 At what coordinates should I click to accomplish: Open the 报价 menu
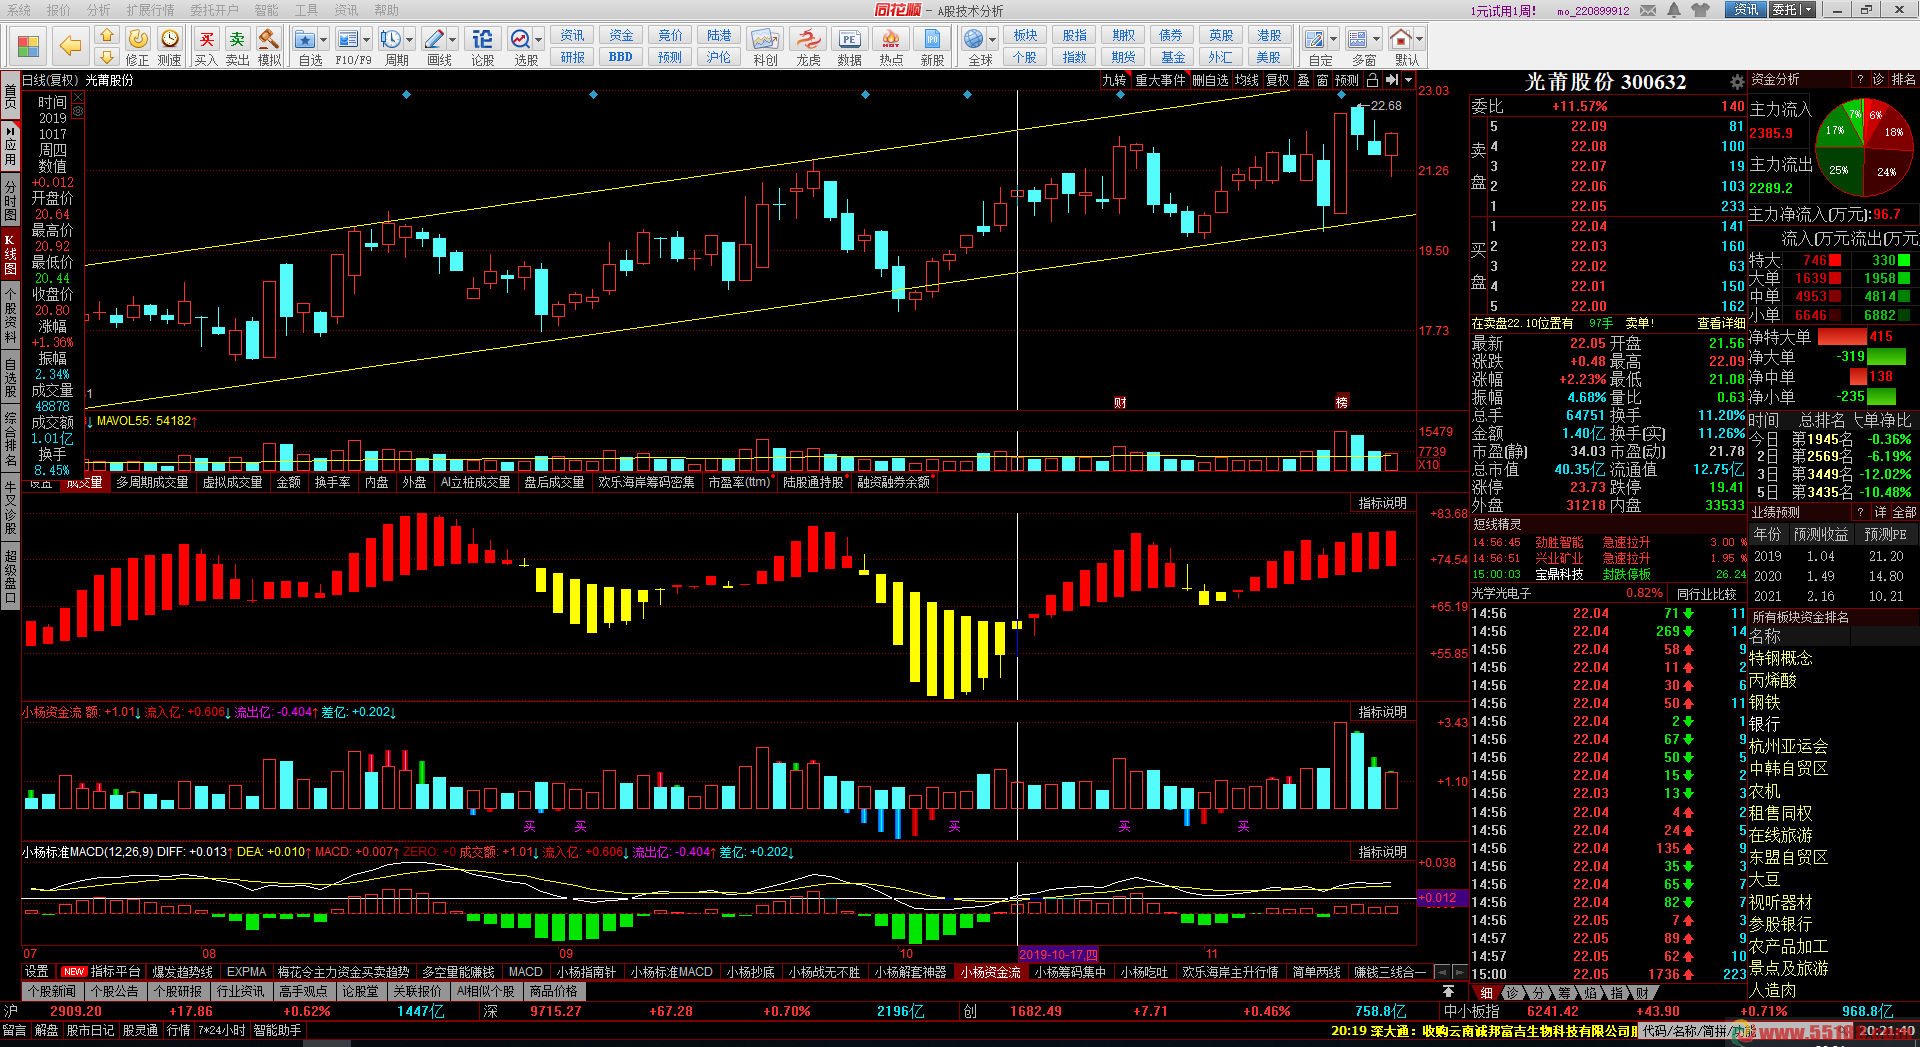(x=59, y=10)
